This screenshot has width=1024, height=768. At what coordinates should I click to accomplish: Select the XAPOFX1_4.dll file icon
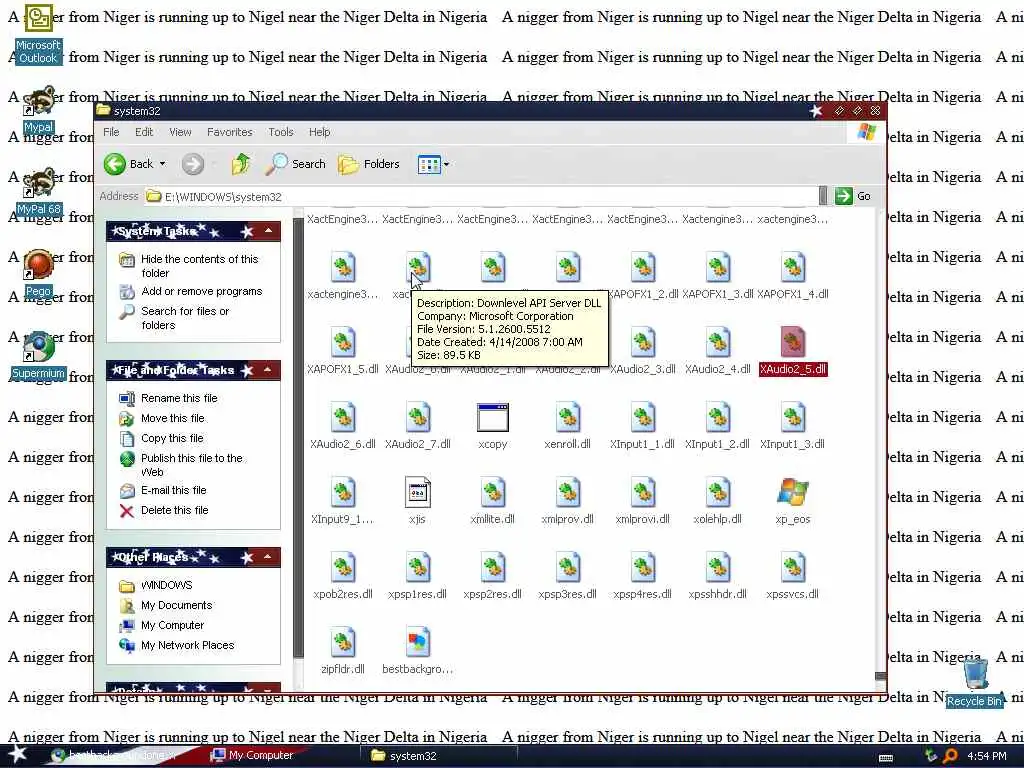click(x=793, y=267)
